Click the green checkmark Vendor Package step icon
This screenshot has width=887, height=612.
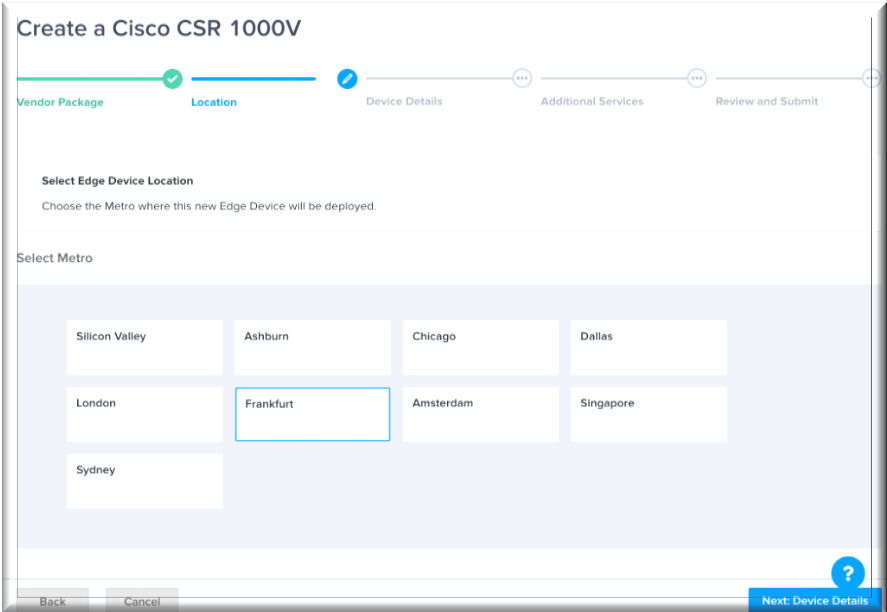coord(172,78)
